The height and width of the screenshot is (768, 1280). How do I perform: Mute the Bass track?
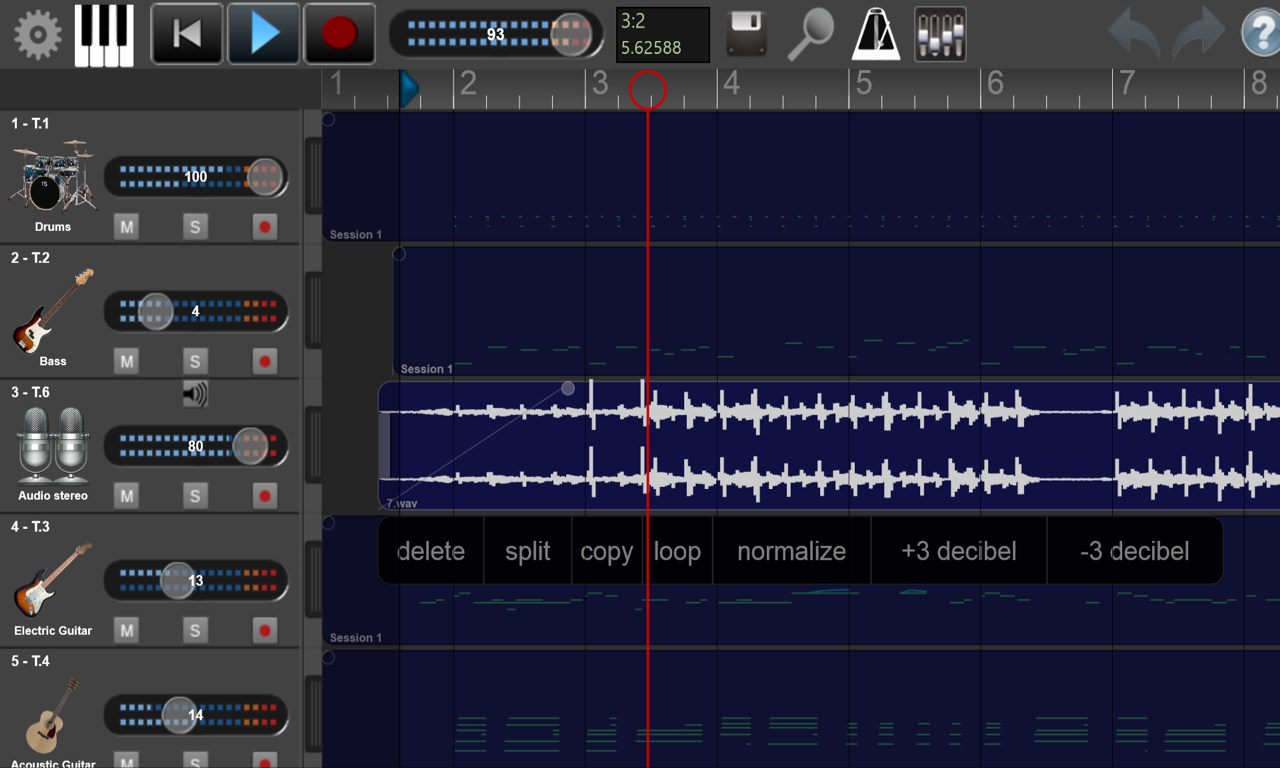tap(126, 361)
